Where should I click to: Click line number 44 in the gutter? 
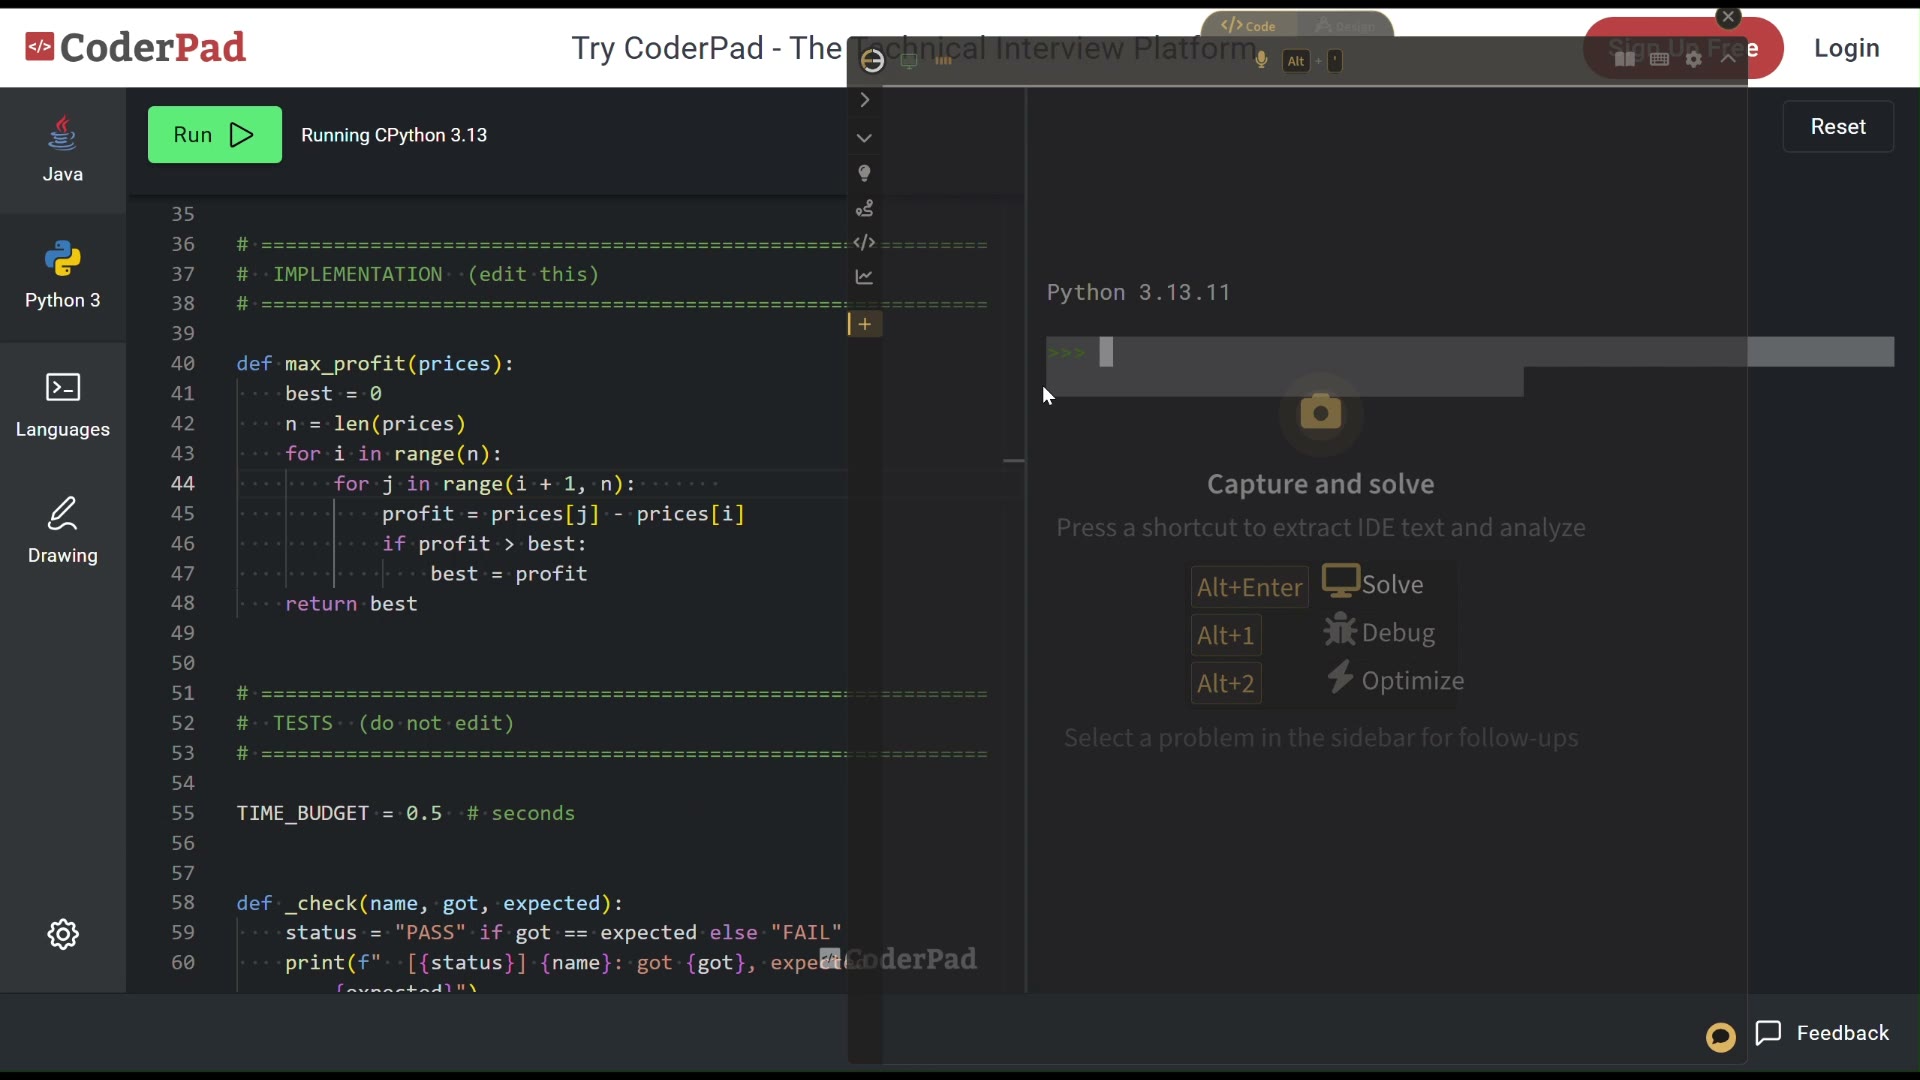182,484
